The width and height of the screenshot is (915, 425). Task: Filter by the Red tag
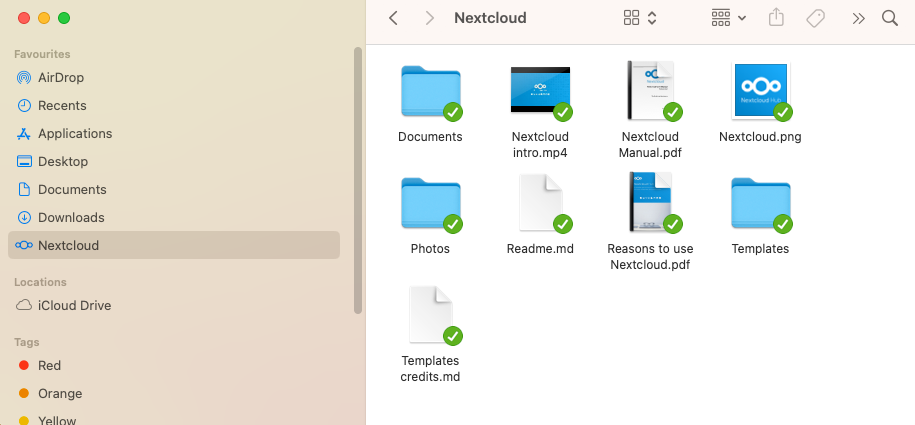pyautogui.click(x=174, y=365)
